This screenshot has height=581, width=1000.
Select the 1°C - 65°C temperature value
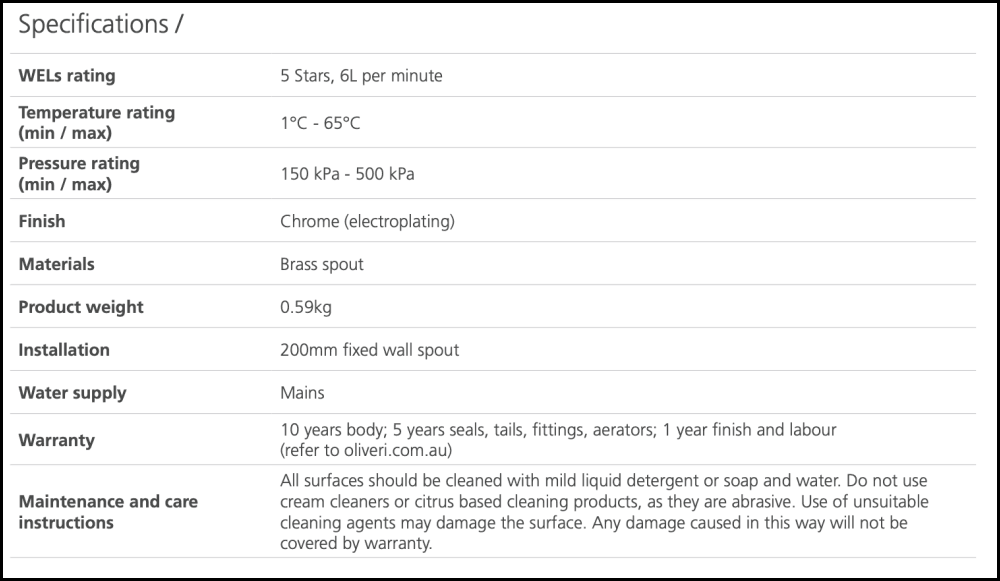click(x=320, y=123)
